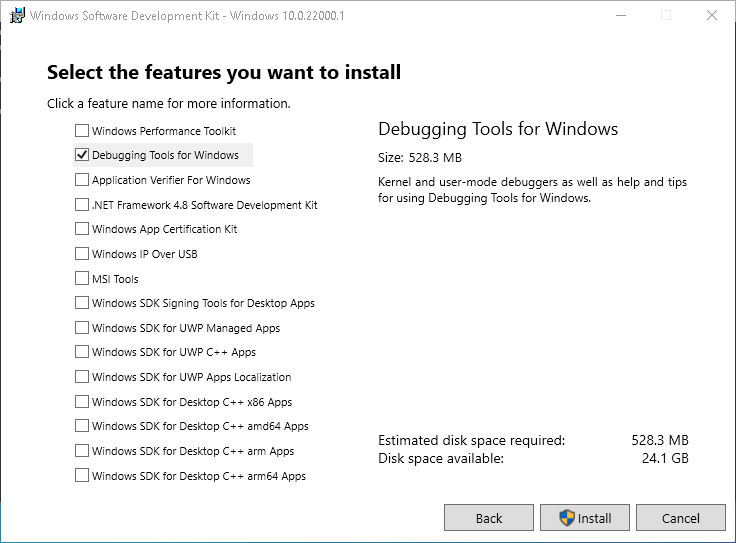Close the installer window

712,15
